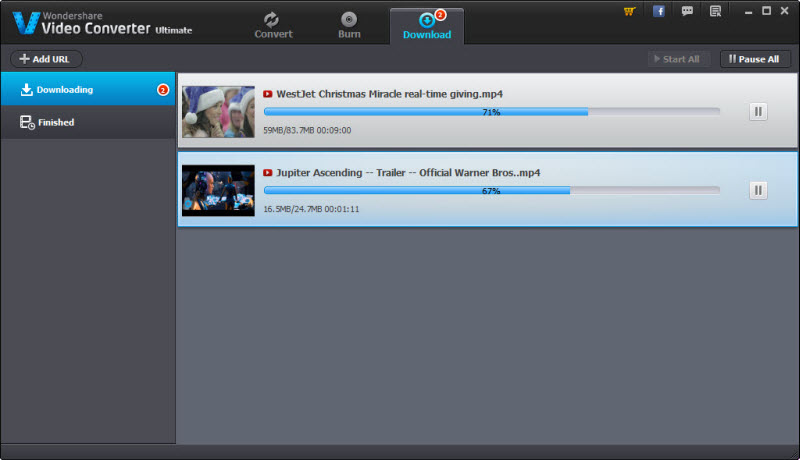Select the Jupiter Ascending trailer file name

pos(408,173)
